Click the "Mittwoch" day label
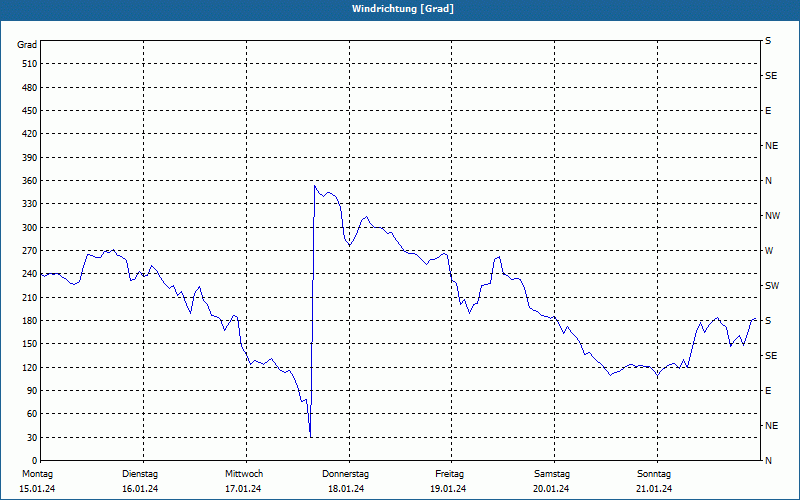The image size is (800, 500). (x=244, y=474)
